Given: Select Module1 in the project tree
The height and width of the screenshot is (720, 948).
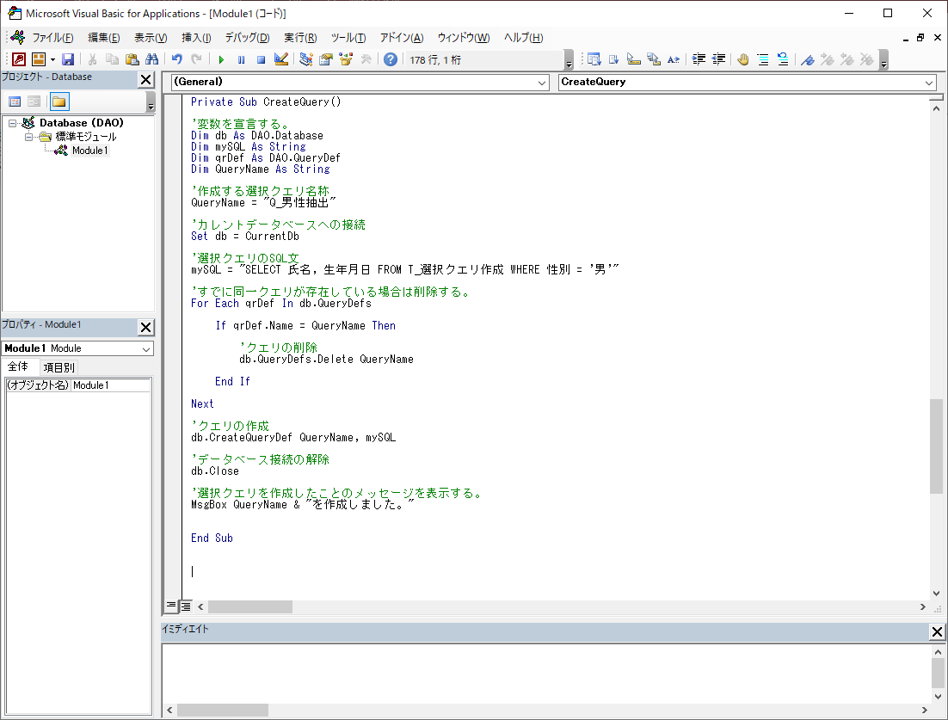Looking at the screenshot, I should tap(90, 151).
